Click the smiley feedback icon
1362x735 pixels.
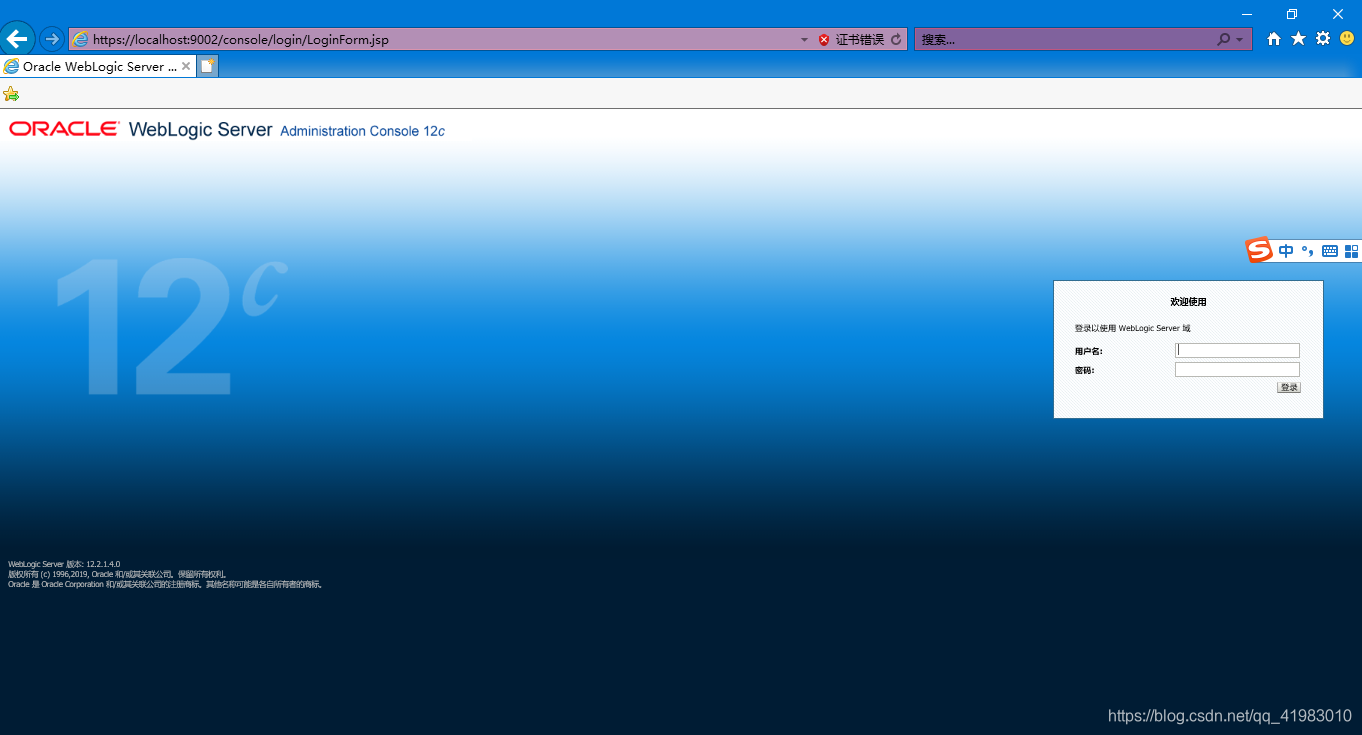(x=1347, y=39)
